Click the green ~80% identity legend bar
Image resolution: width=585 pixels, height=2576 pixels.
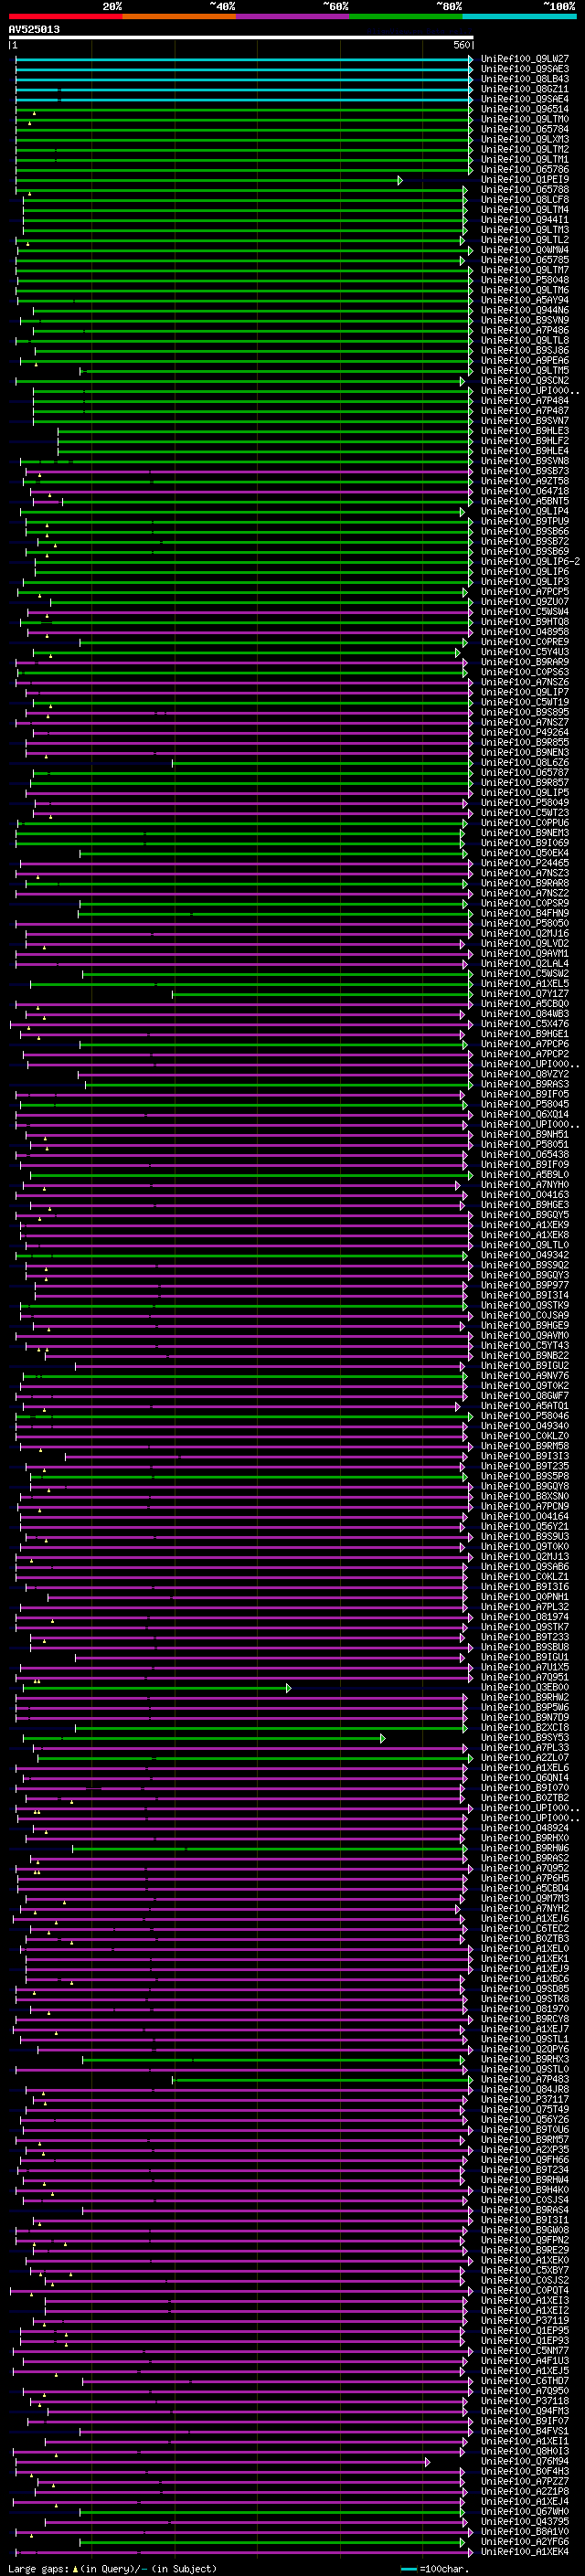pos(406,17)
